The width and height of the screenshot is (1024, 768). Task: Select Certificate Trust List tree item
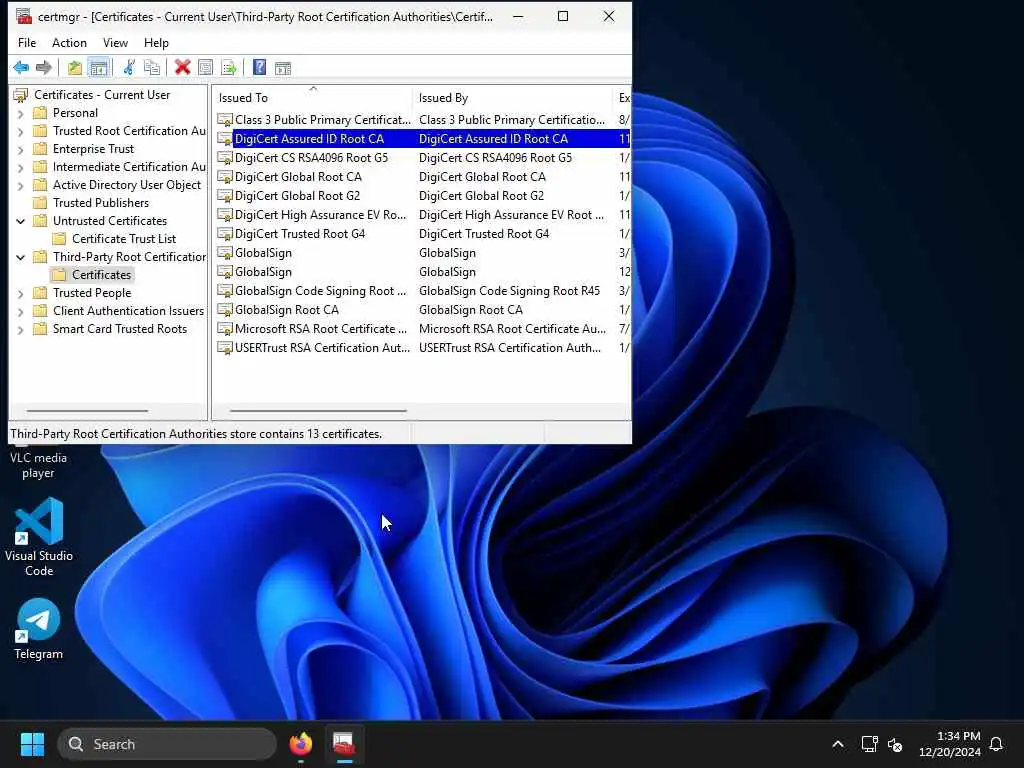click(123, 239)
